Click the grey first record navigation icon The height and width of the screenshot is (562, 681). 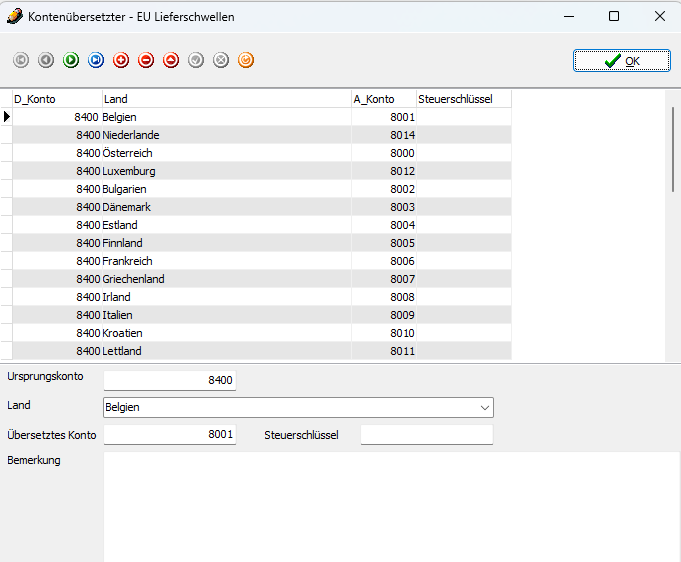point(21,61)
